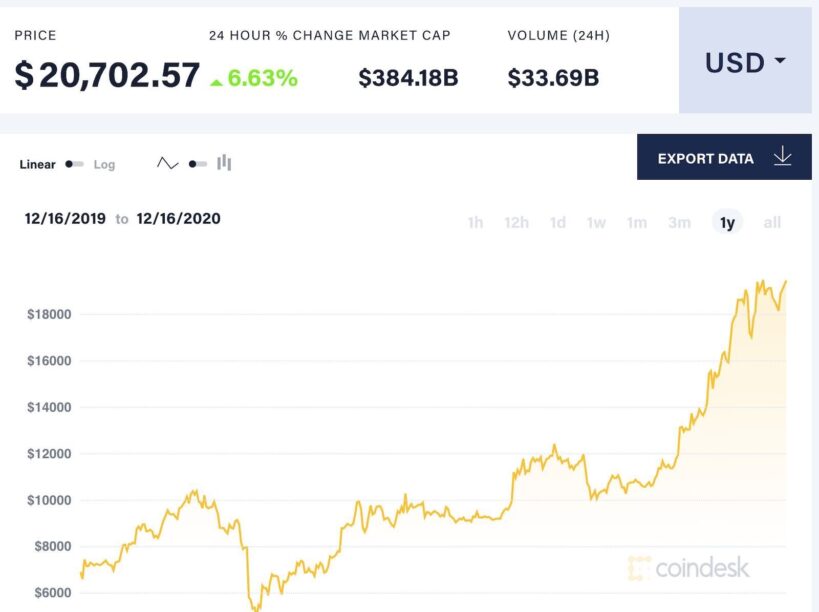Switch to the 1d range
Screen dimensions: 819x612
click(x=558, y=223)
